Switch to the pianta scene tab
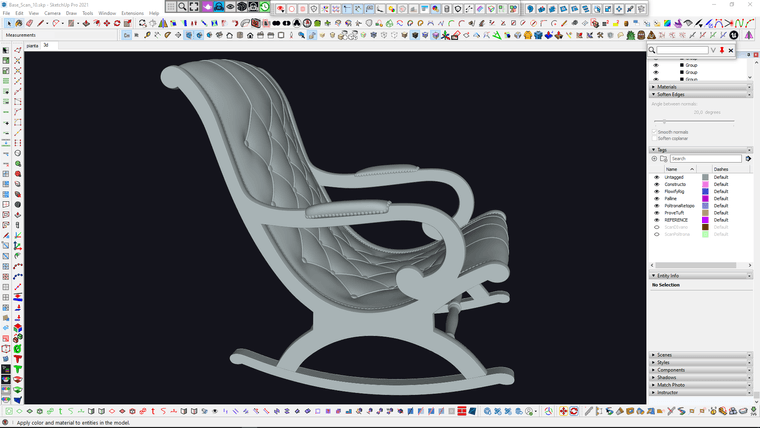760x428 pixels. 33,45
